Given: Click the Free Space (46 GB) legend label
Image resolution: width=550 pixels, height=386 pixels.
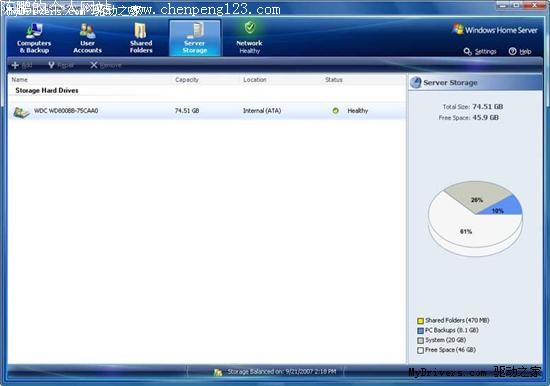Looking at the screenshot, I should pos(450,350).
